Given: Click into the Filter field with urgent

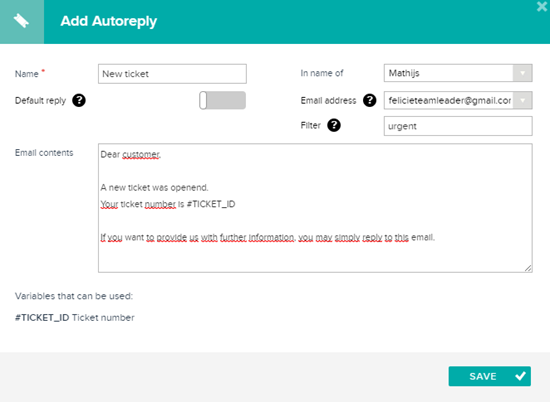Looking at the screenshot, I should click(458, 126).
